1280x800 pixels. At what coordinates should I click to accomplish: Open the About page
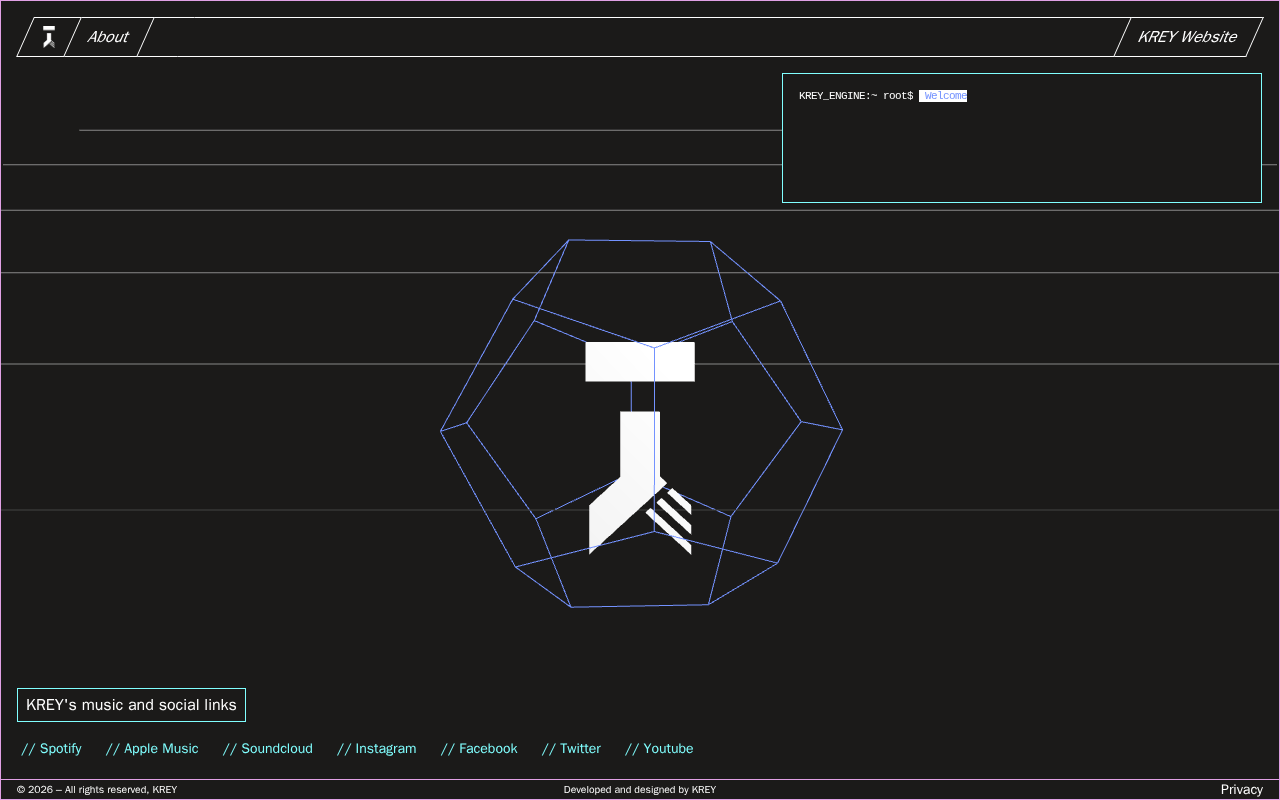(108, 37)
